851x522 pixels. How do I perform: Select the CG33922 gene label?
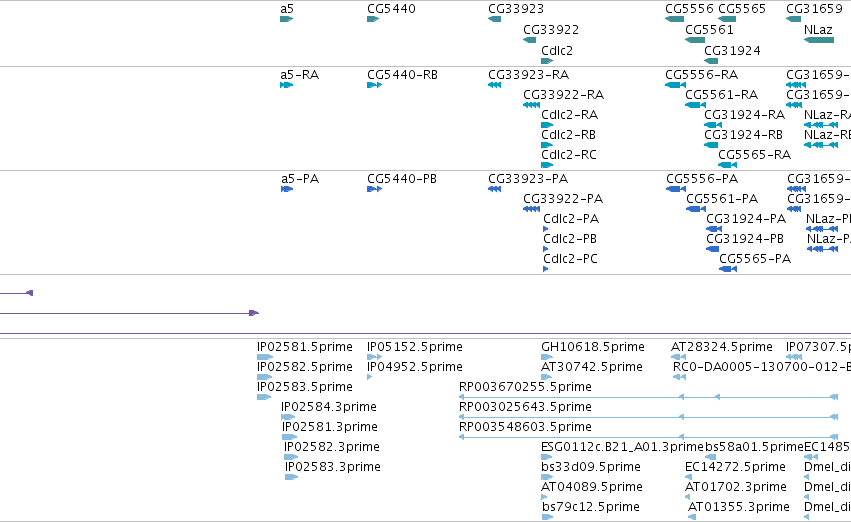551,30
